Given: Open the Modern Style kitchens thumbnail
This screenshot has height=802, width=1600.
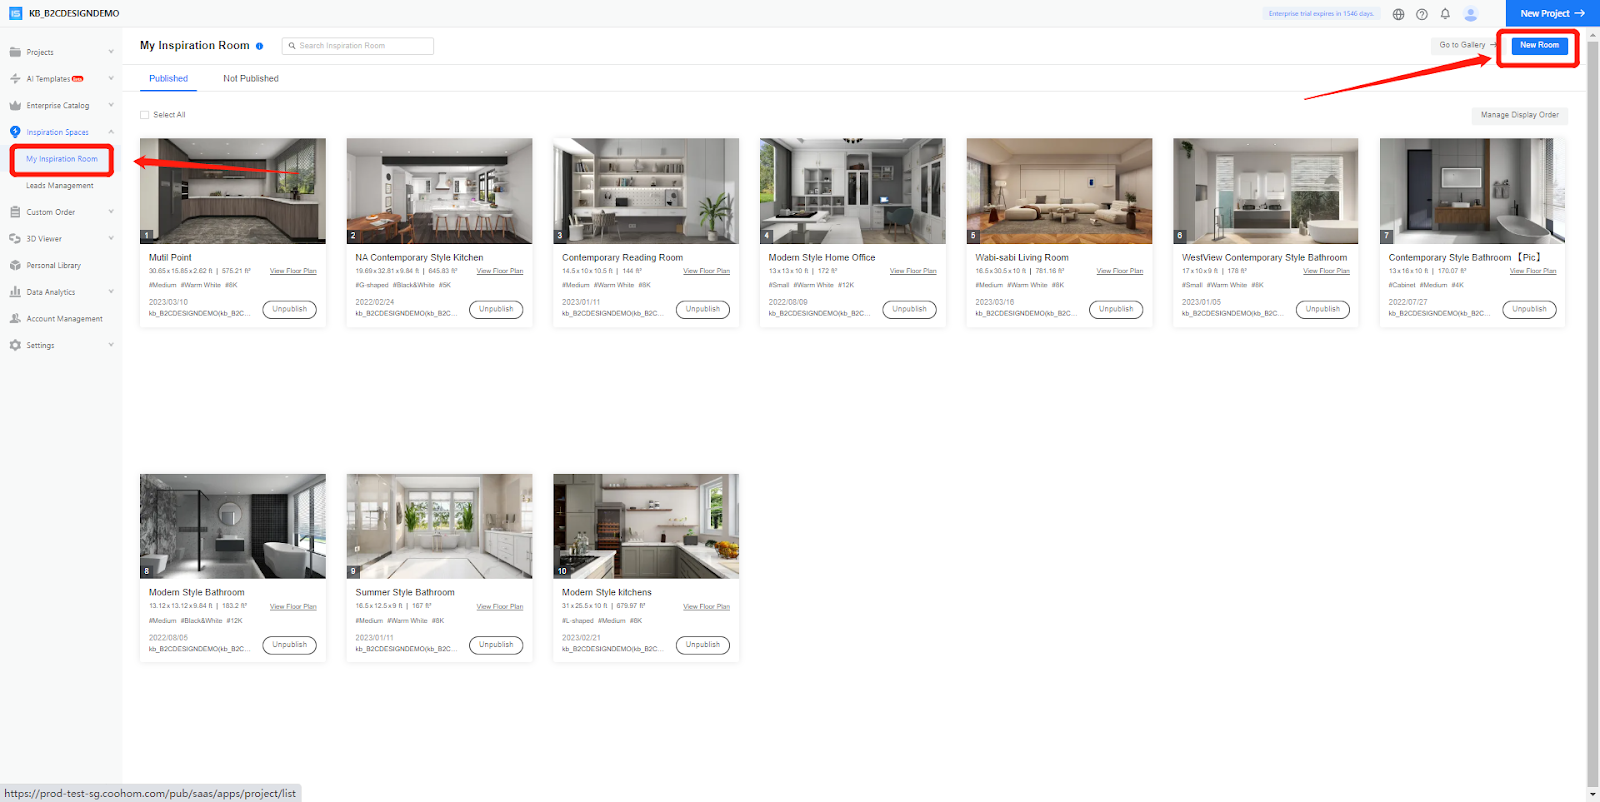Looking at the screenshot, I should click(646, 526).
